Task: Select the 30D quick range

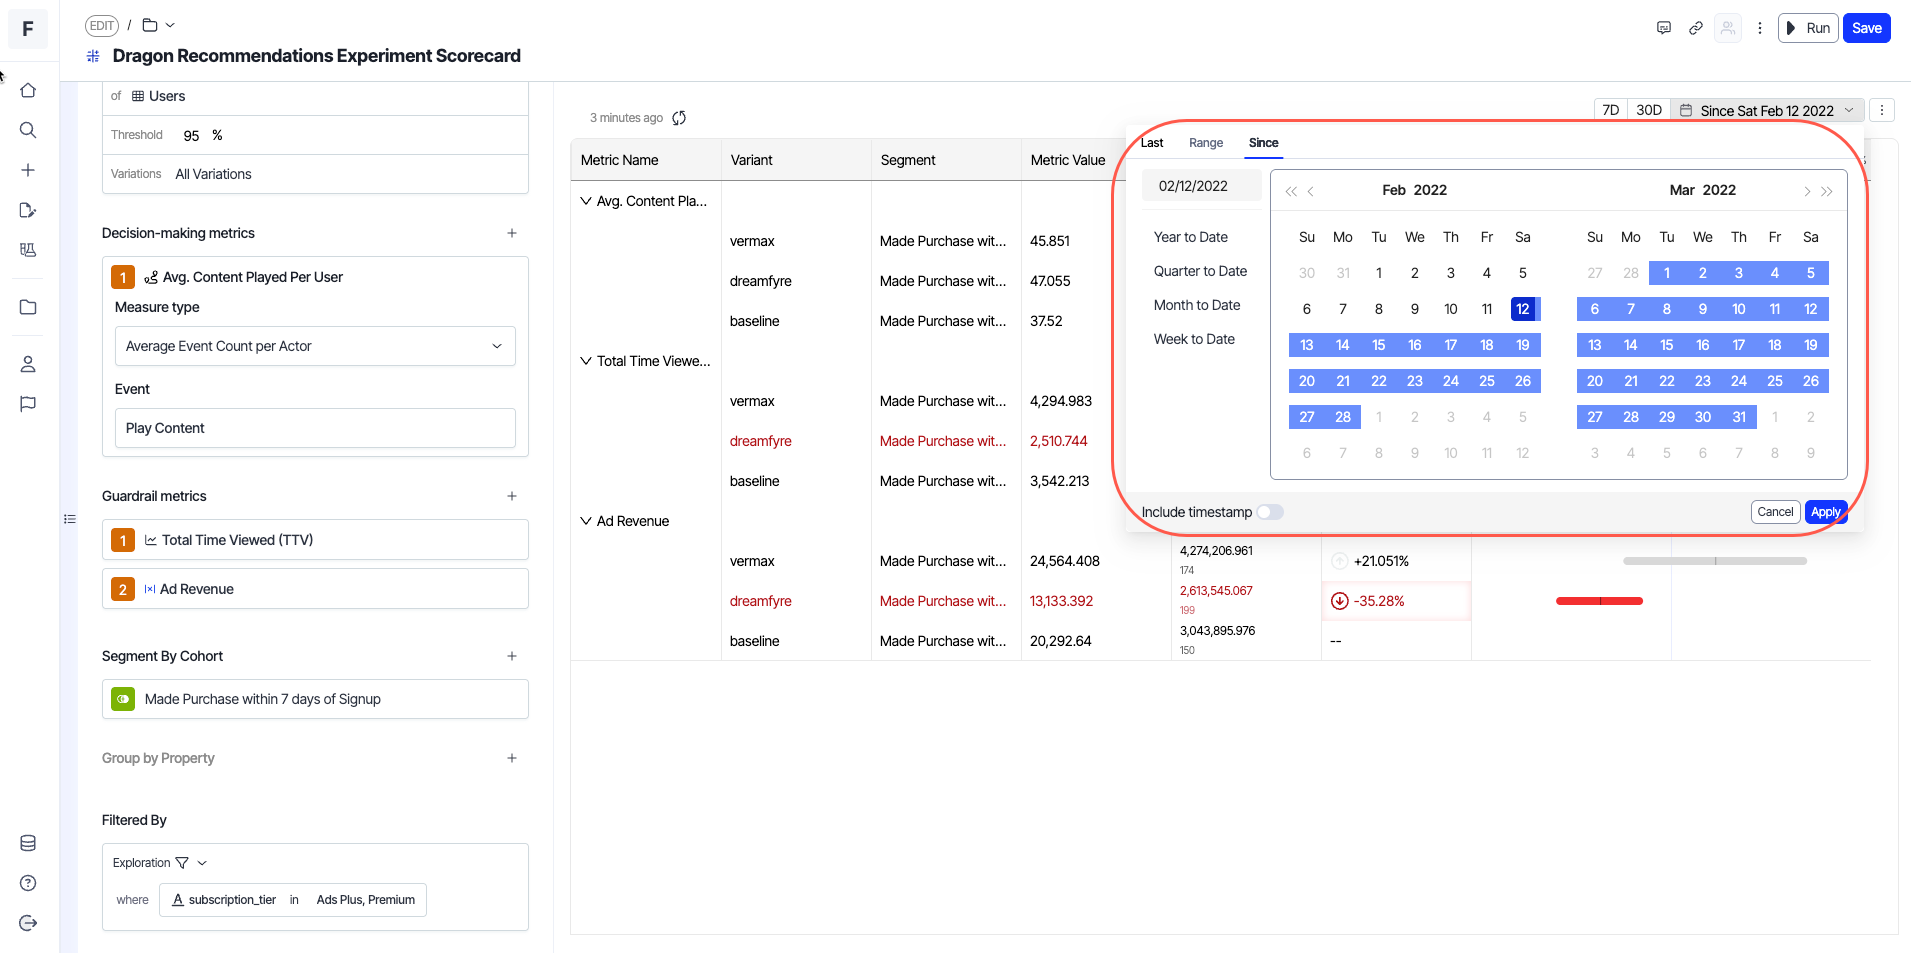Action: tap(1649, 110)
